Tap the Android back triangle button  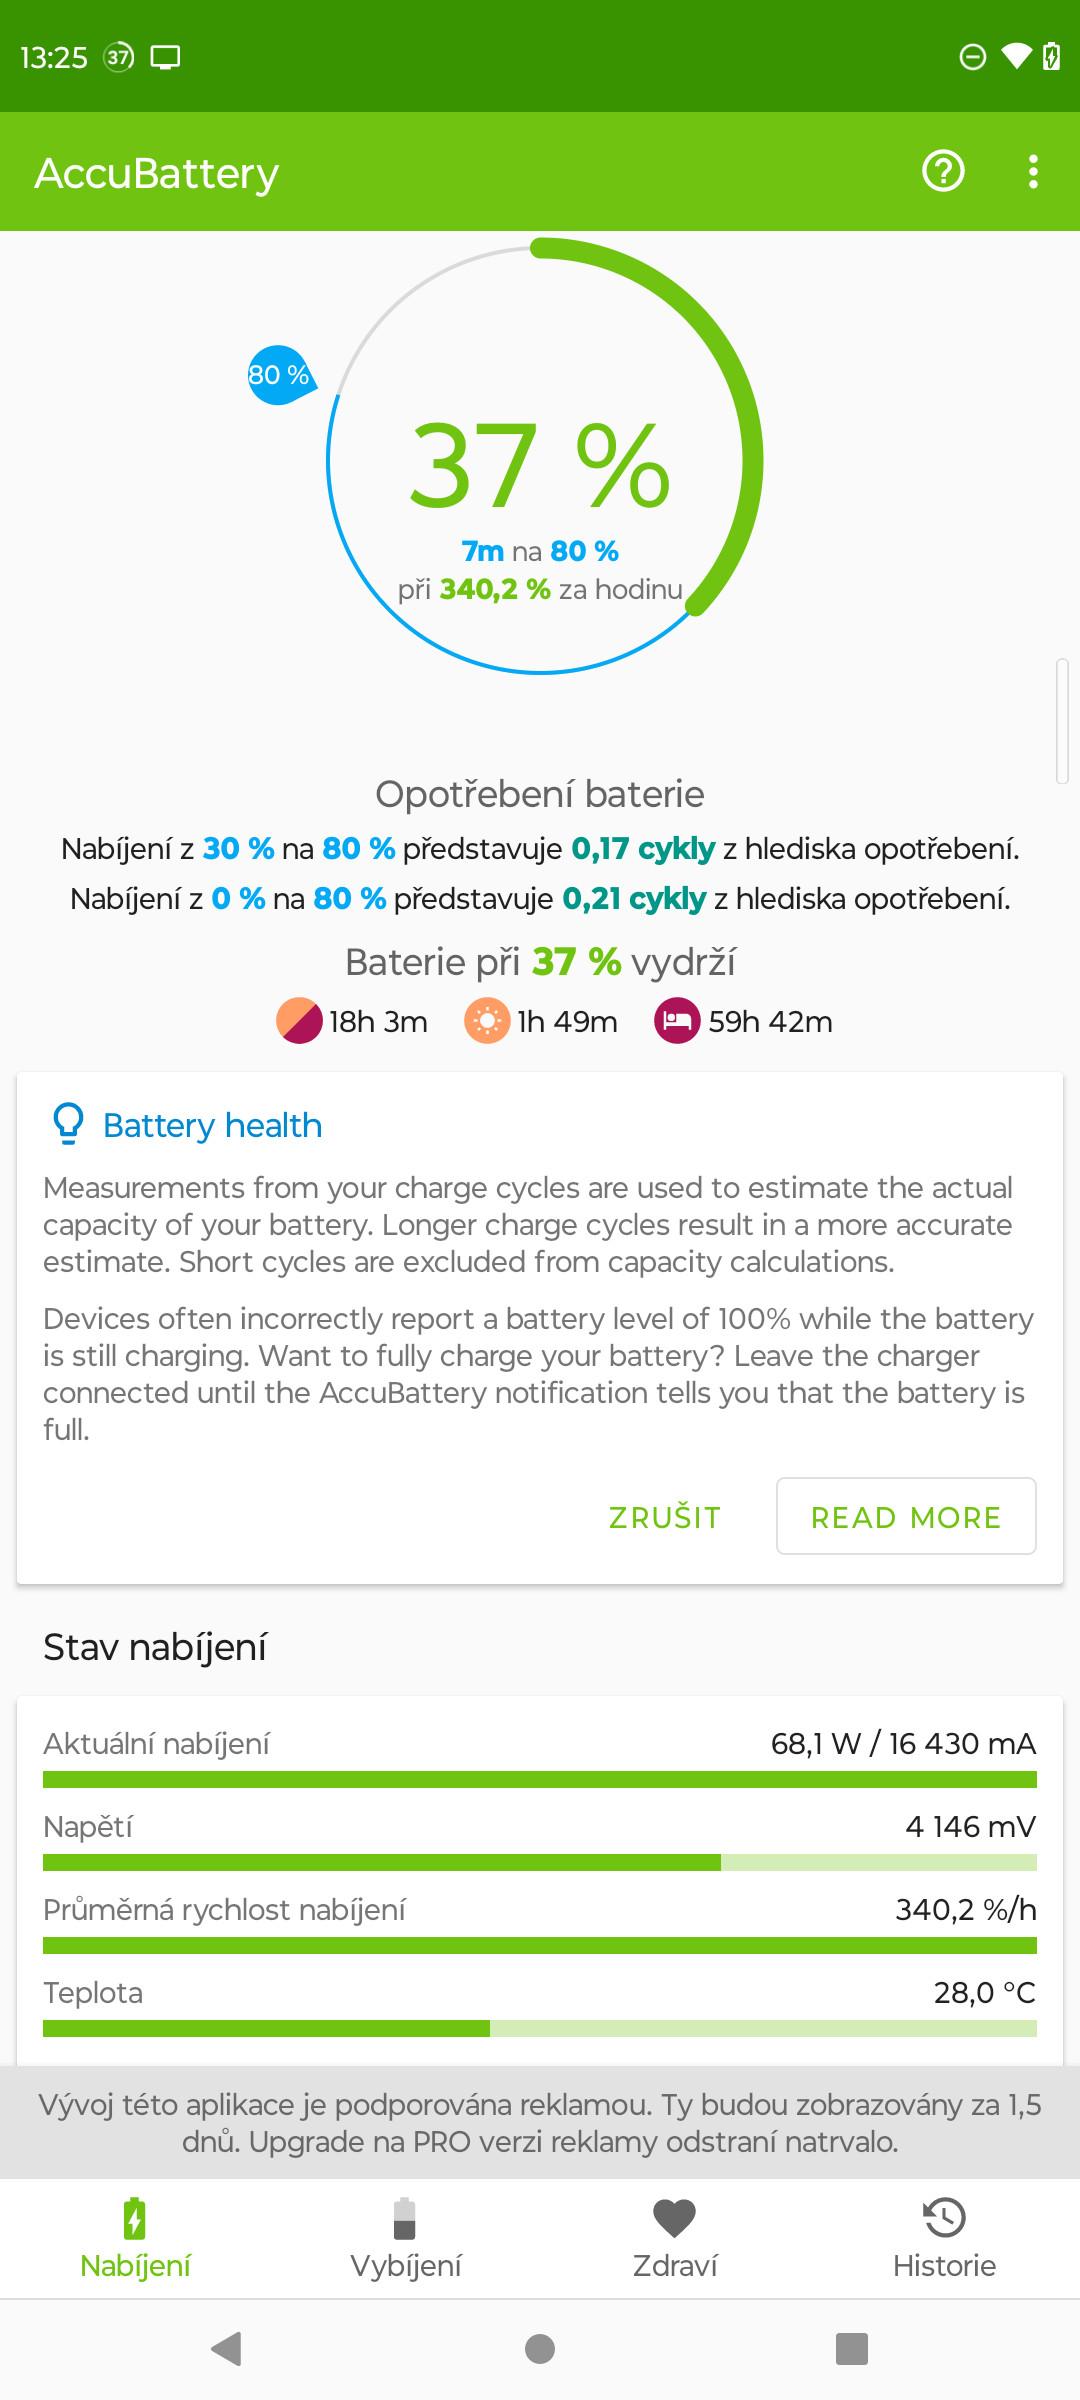click(227, 2348)
